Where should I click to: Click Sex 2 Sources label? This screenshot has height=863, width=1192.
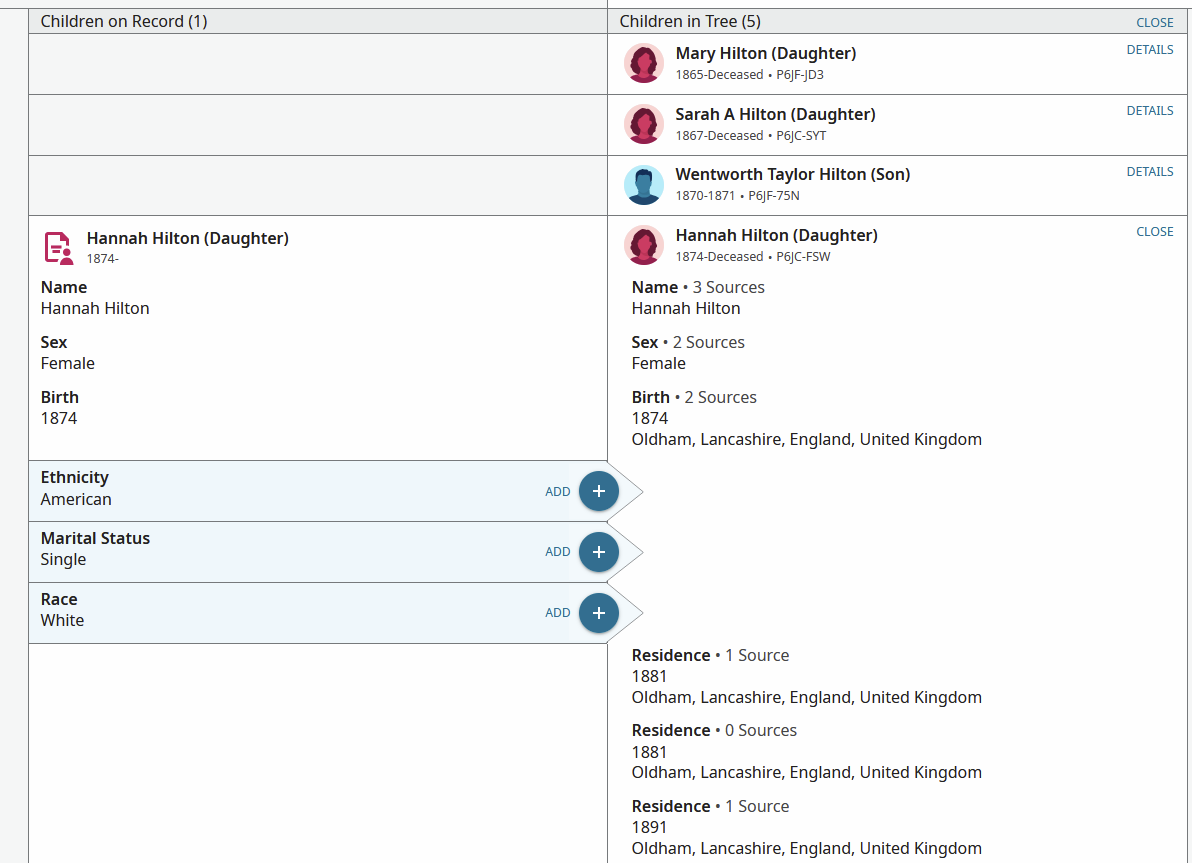[688, 342]
